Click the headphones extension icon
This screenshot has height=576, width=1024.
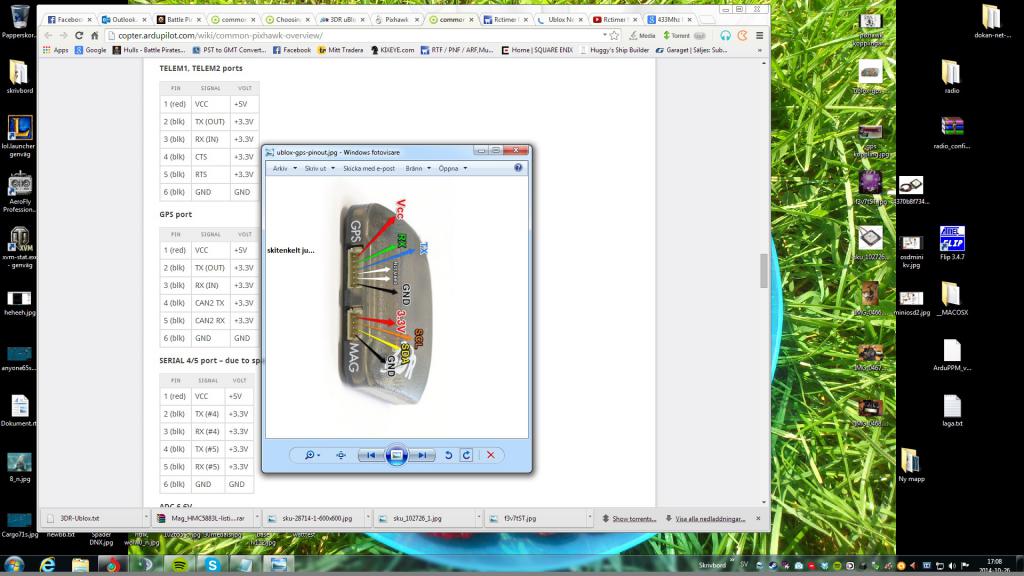click(726, 35)
